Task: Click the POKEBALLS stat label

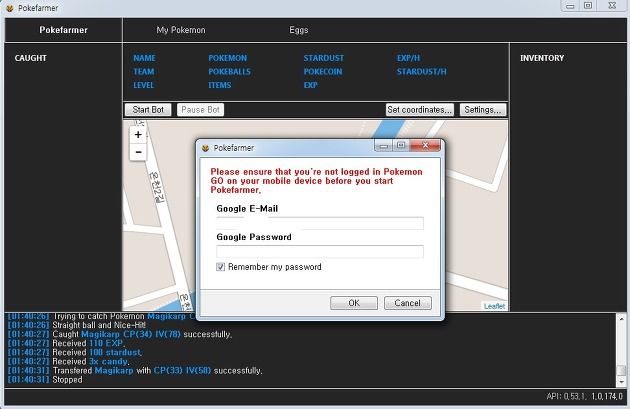Action: point(229,72)
